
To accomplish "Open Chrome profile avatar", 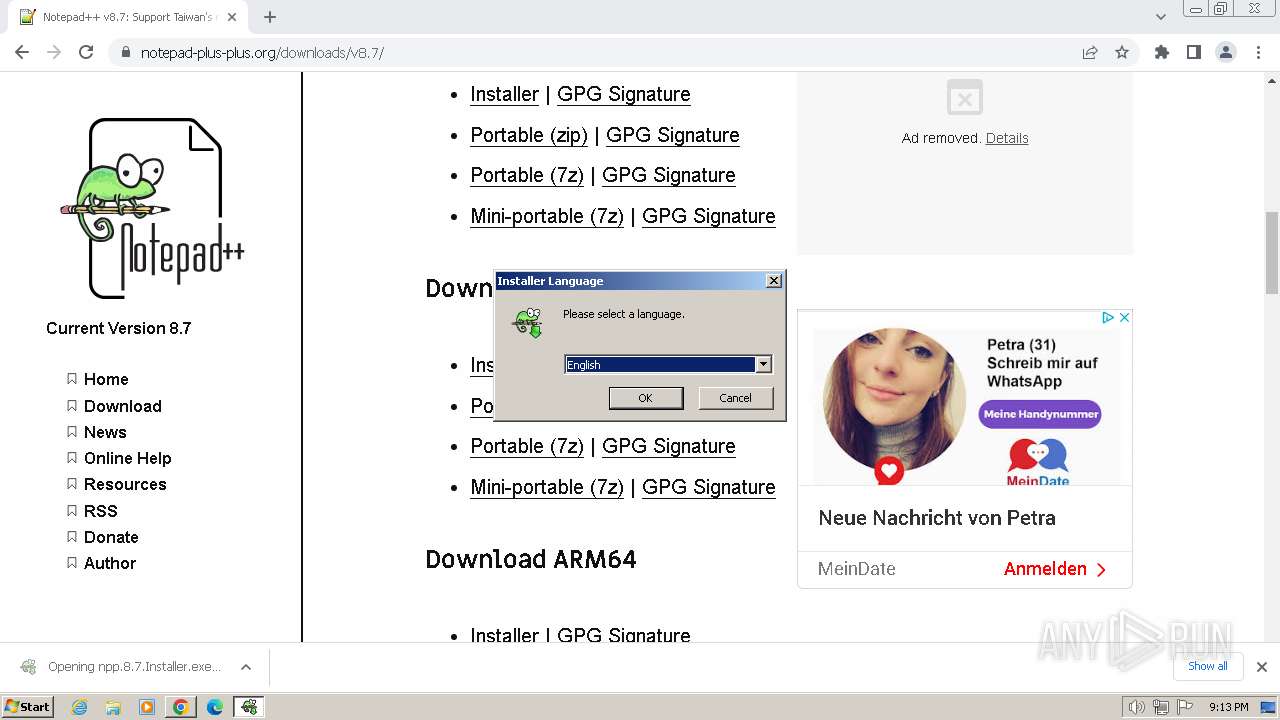I will pos(1226,52).
